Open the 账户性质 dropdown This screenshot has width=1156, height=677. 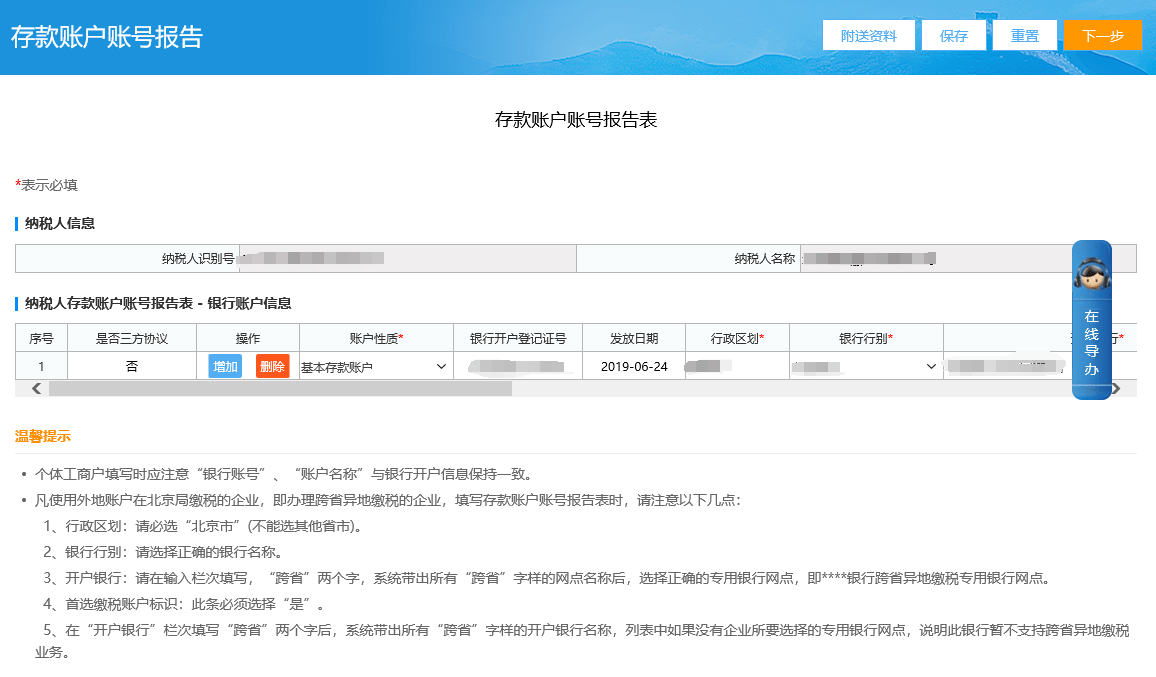(x=375, y=367)
